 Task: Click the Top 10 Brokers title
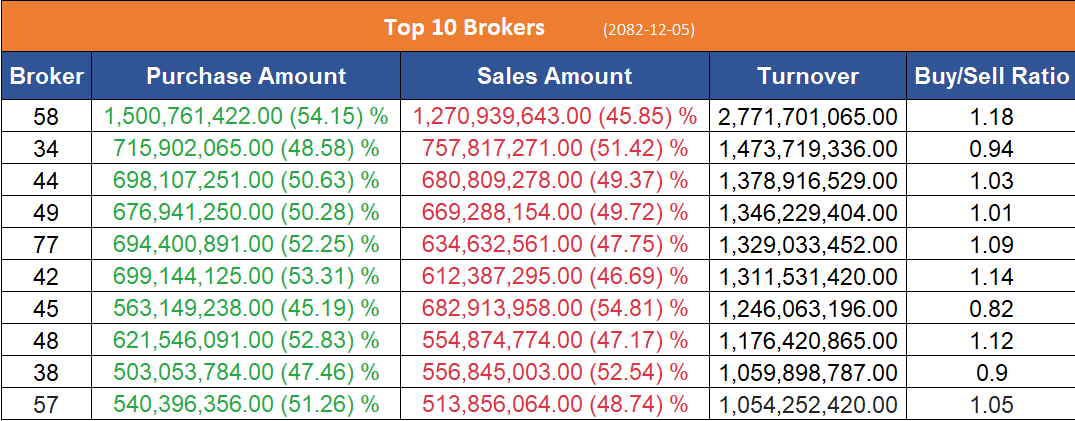point(464,27)
